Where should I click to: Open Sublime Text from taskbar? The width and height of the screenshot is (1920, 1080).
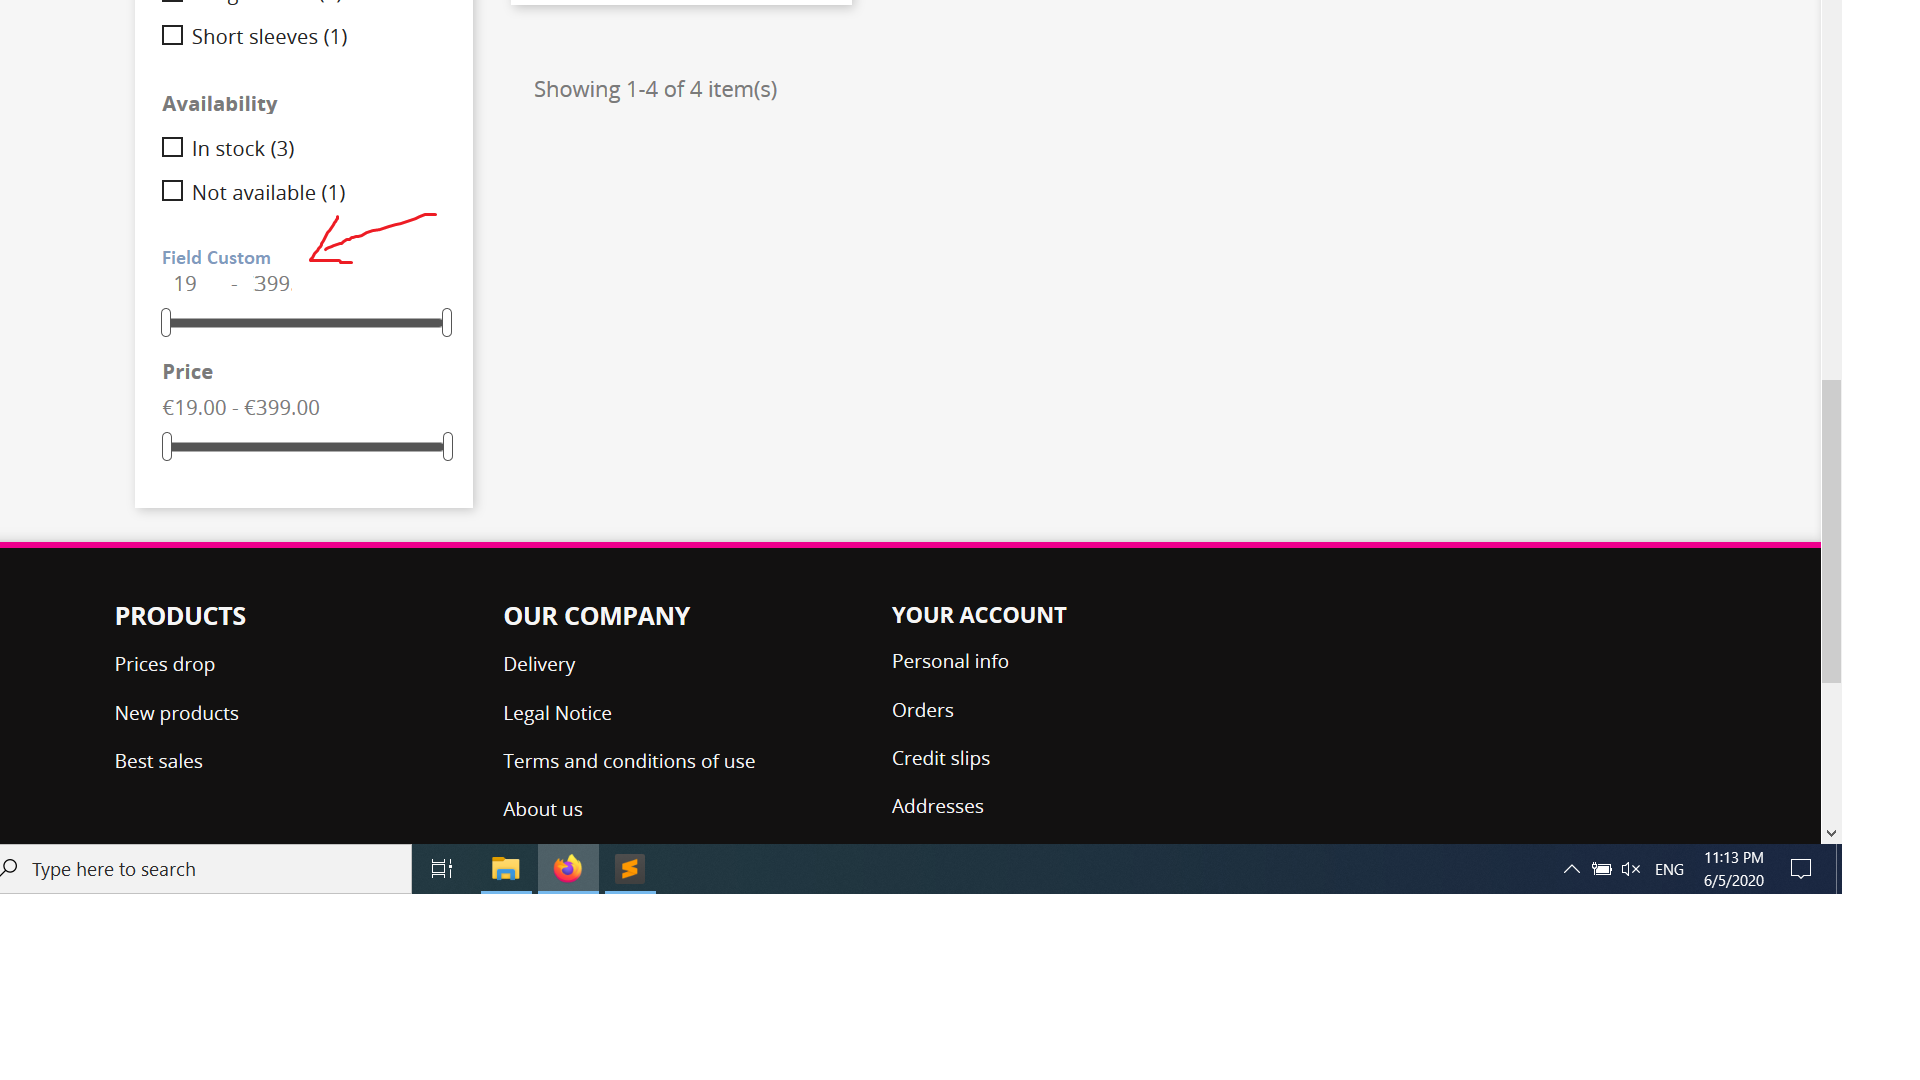coord(630,869)
